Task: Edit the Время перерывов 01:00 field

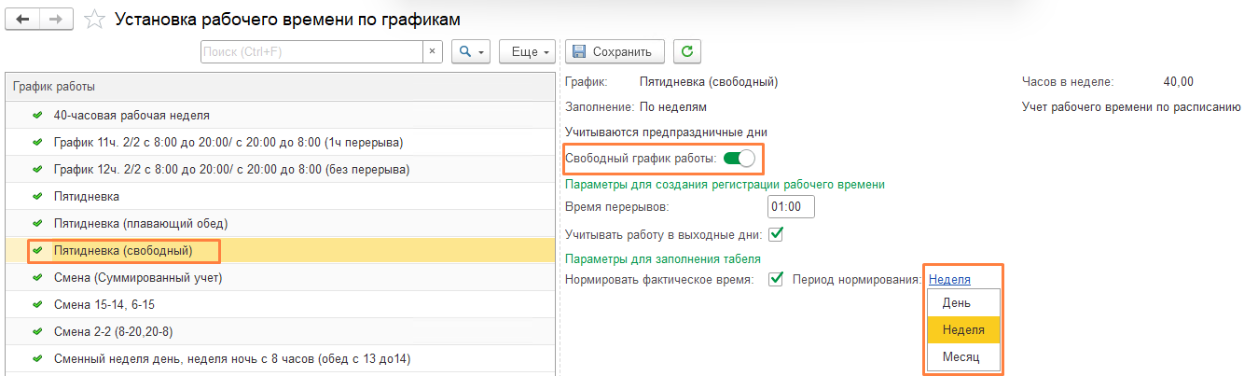Action: tap(791, 207)
